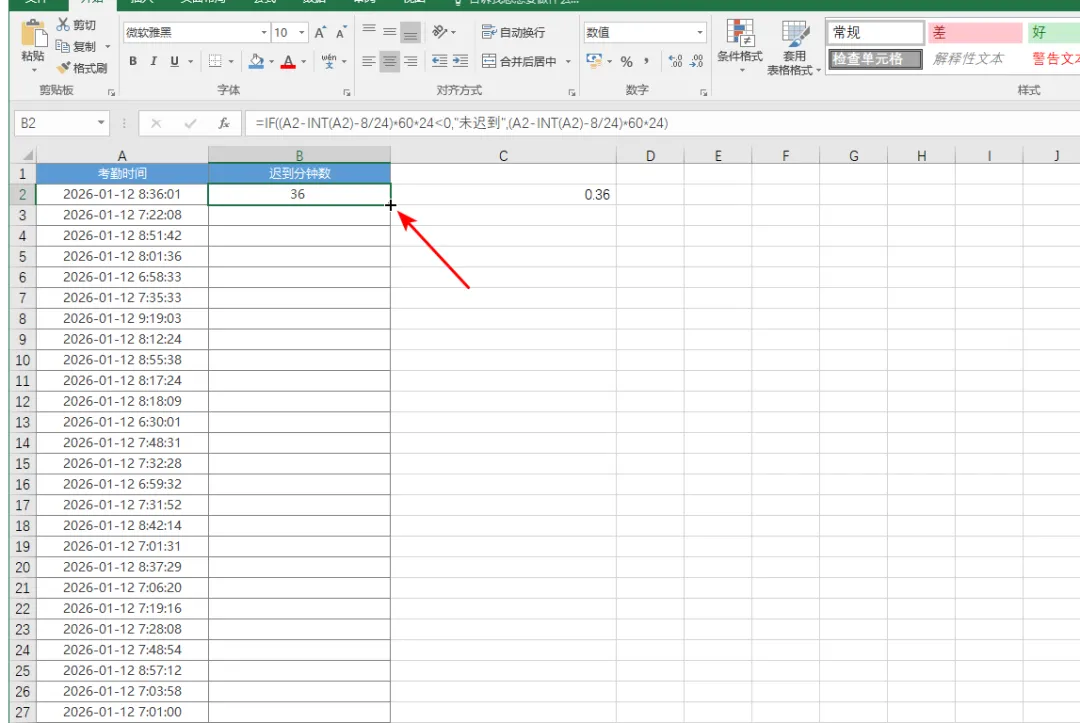Select Align Right icon
This screenshot has width=1080, height=723.
tap(411, 61)
